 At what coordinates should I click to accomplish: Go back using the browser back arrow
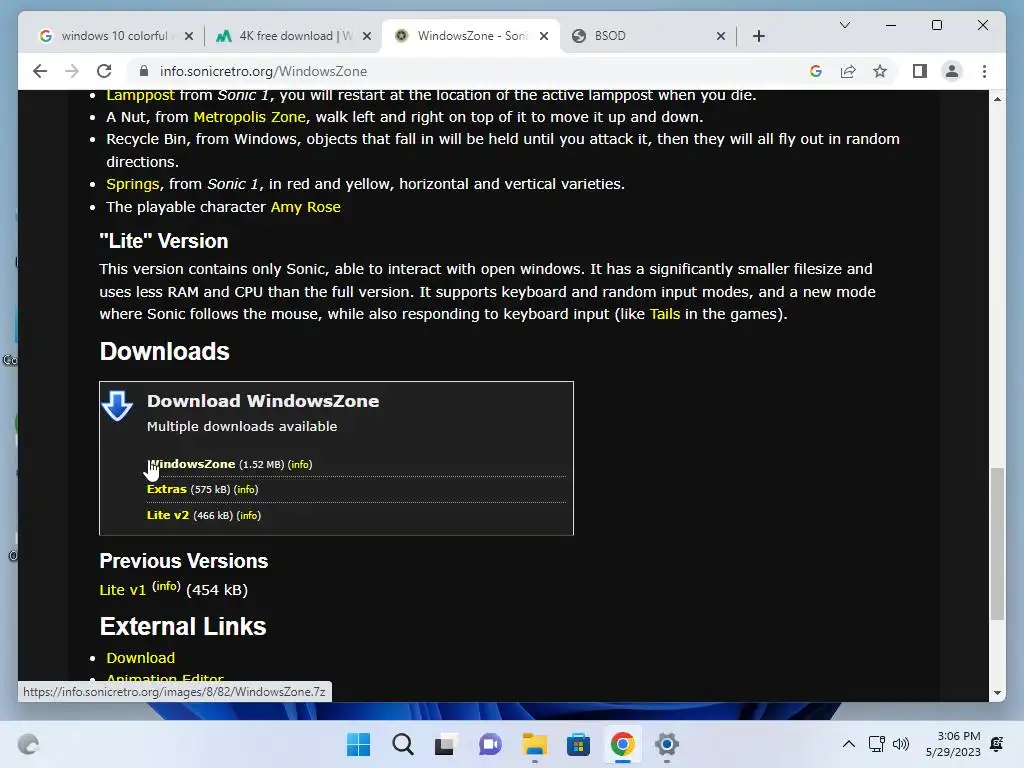pos(40,71)
